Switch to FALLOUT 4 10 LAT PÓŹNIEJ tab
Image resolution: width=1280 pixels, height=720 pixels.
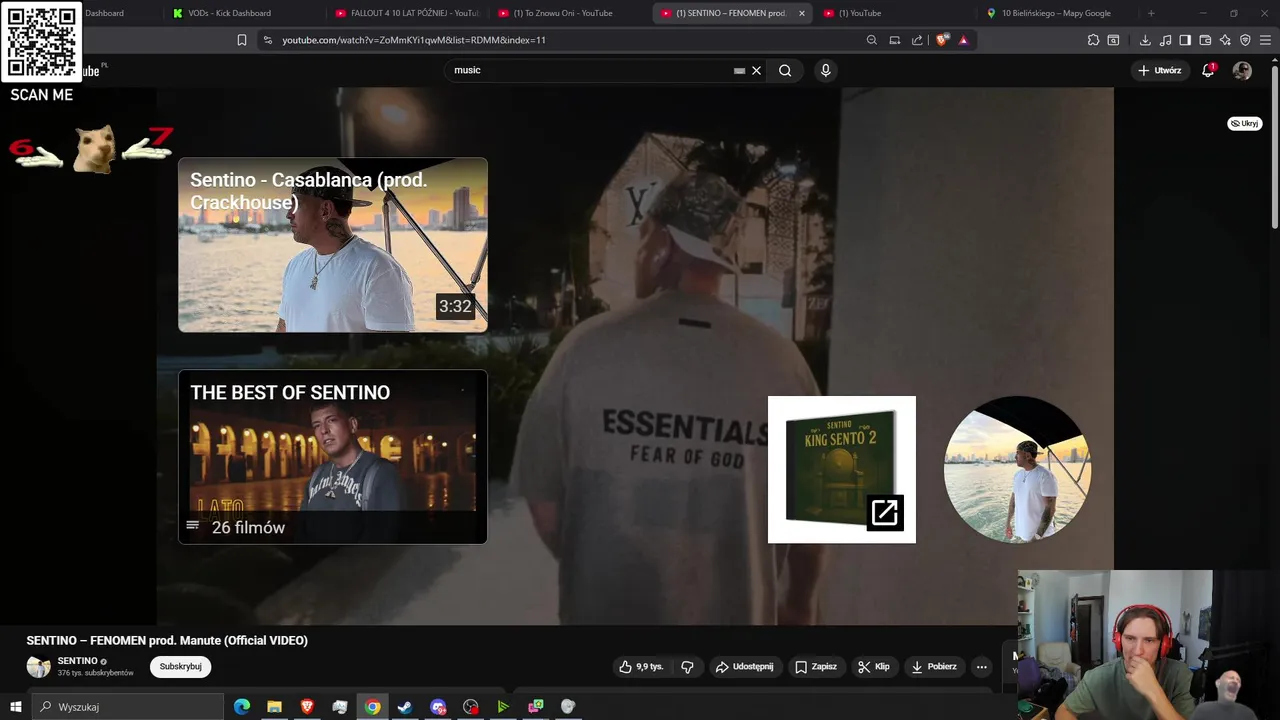[407, 13]
